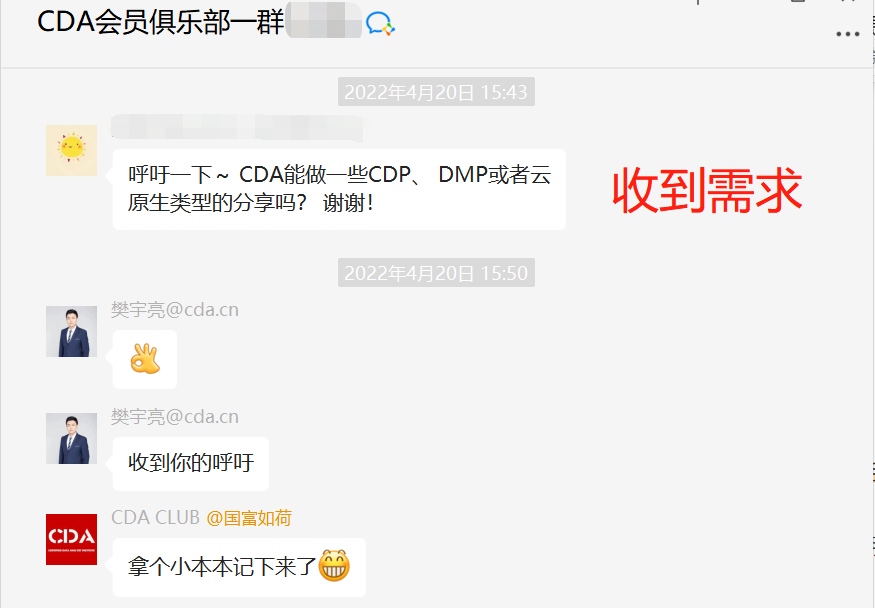Click the red 收到需求 annotation text
Image resolution: width=875 pixels, height=608 pixels.
(708, 191)
